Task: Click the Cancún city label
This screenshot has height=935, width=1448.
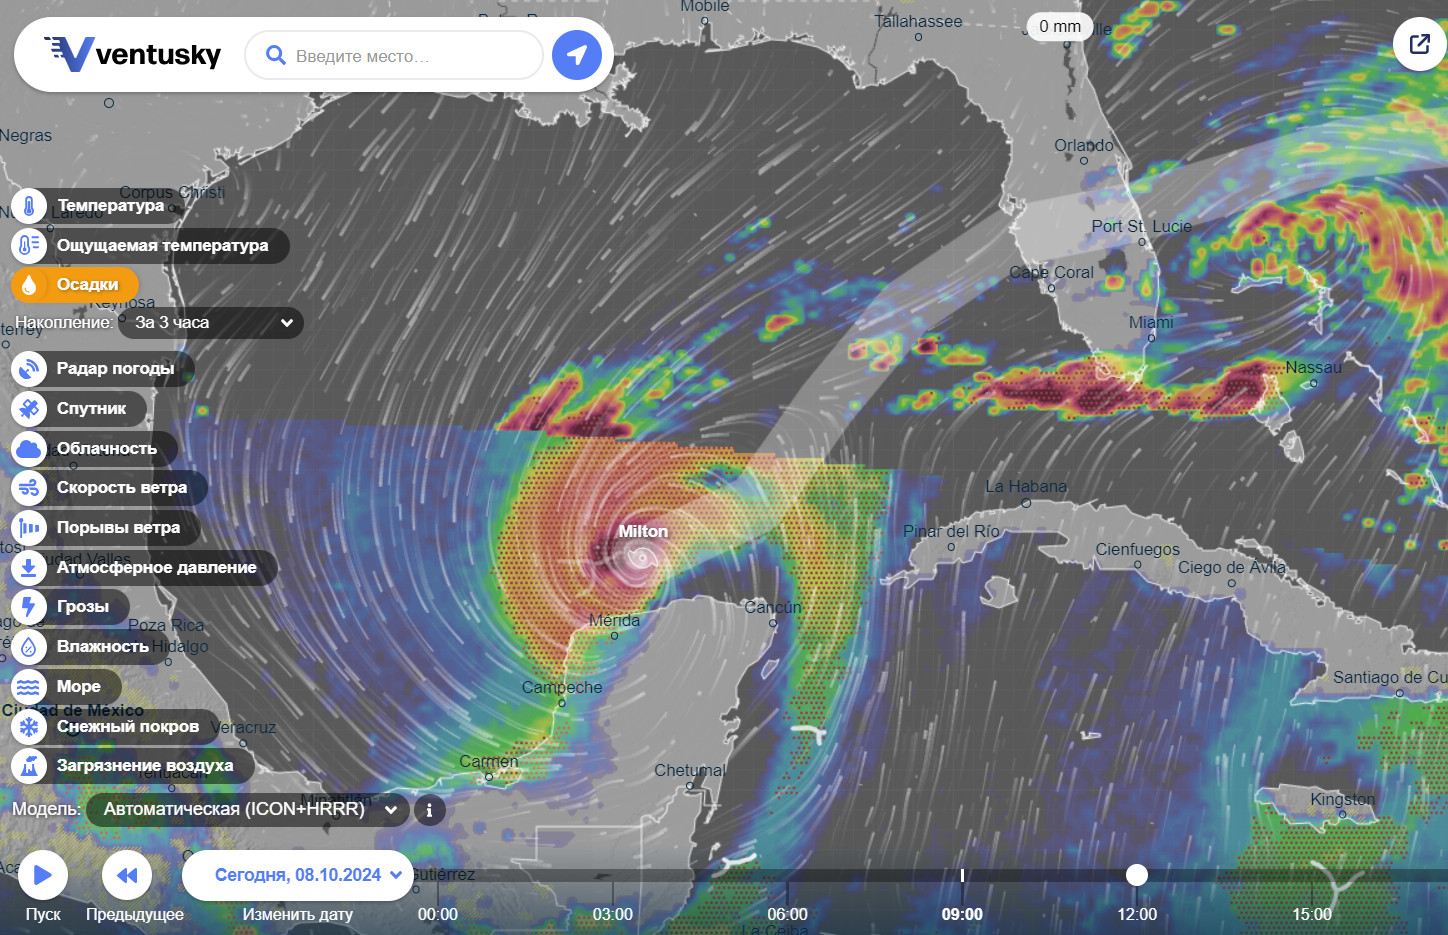Action: pyautogui.click(x=773, y=607)
